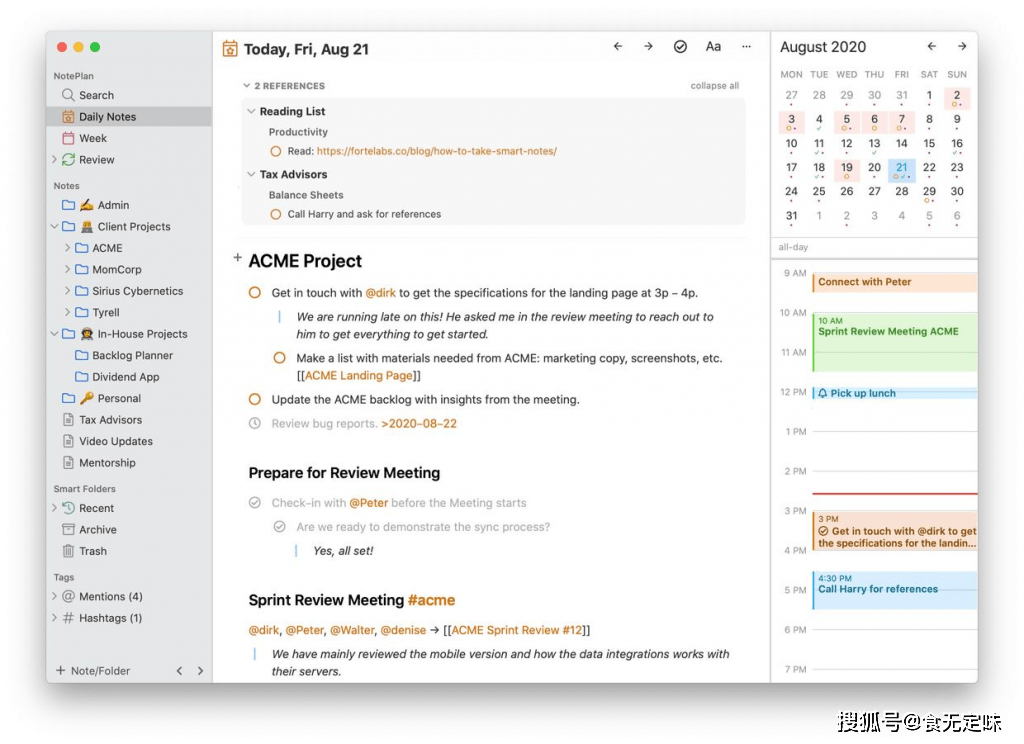This screenshot has height=744, width=1024.
Task: Complete the Get in touch with @dirk task
Action: 255,293
